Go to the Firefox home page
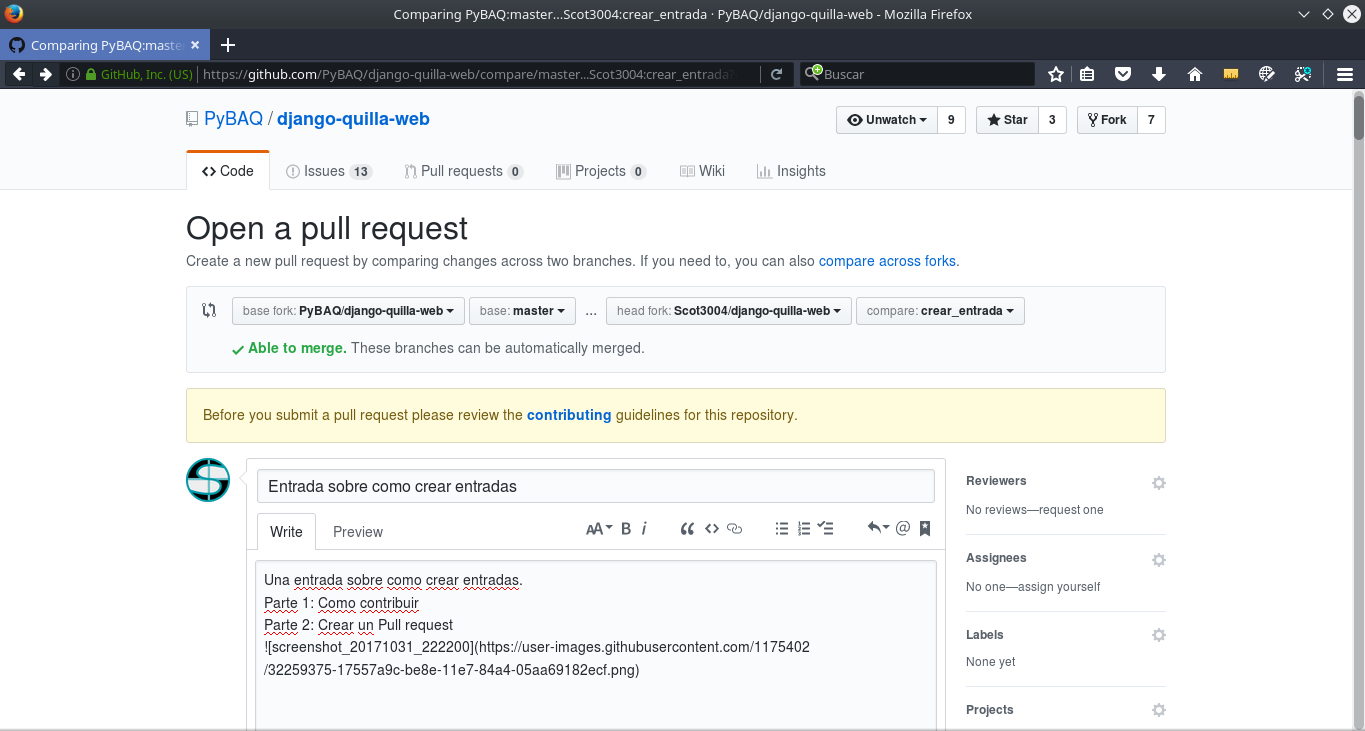 [x=1194, y=74]
